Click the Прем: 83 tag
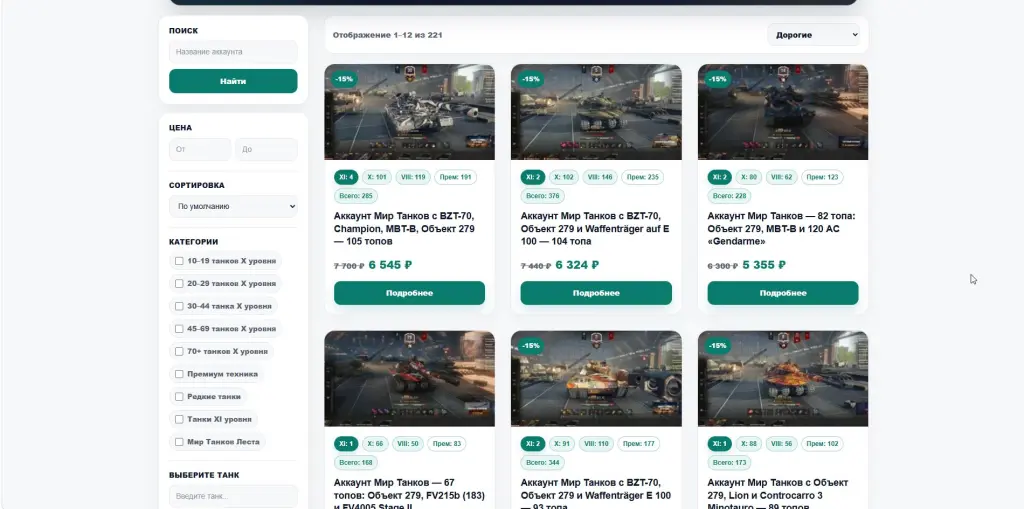Viewport: 1024px width, 509px height. (447, 444)
